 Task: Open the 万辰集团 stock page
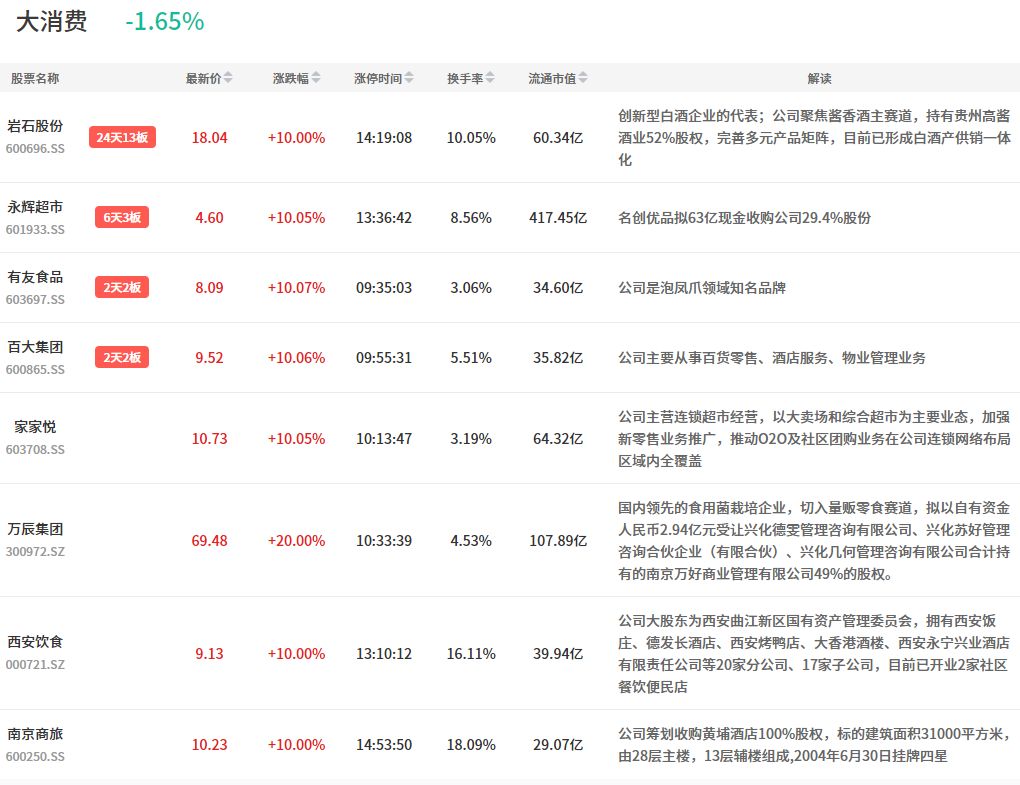click(35, 529)
